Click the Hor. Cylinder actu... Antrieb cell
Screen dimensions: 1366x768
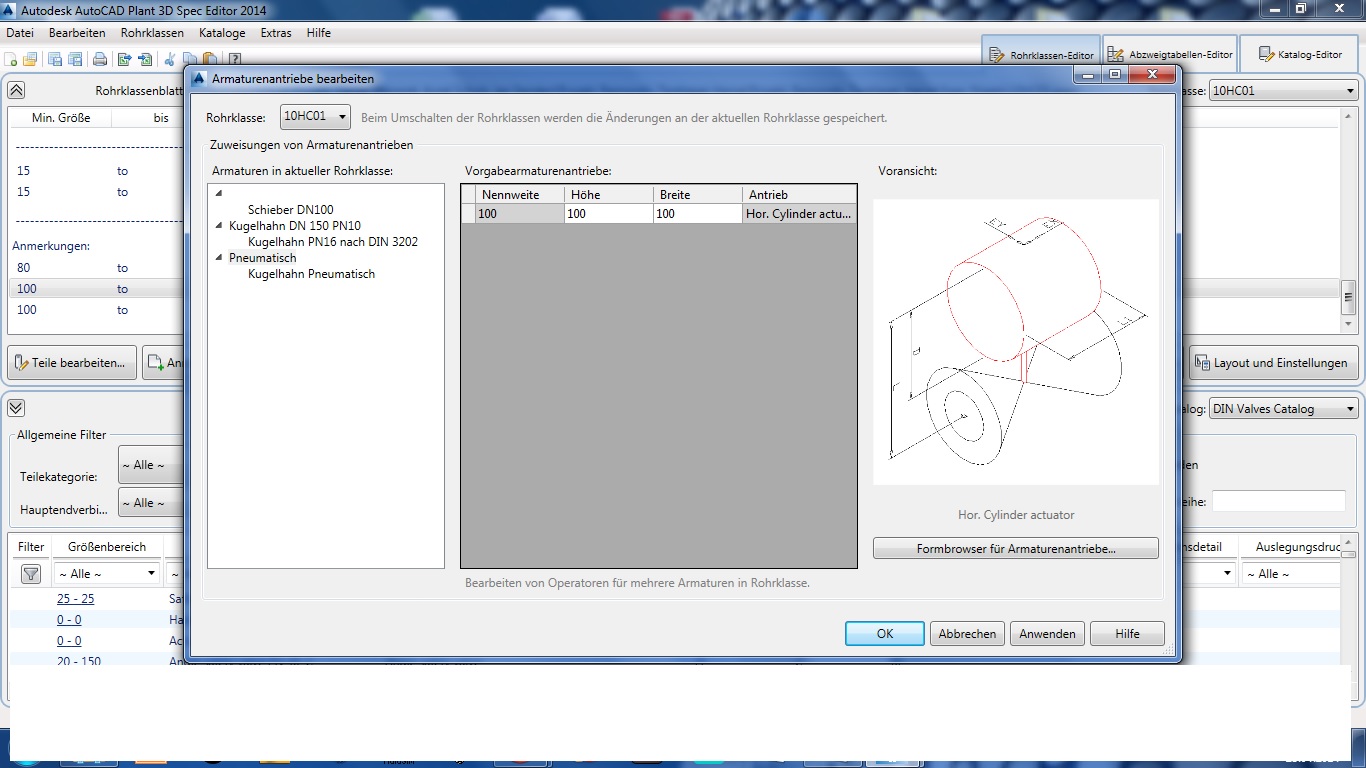click(x=799, y=214)
